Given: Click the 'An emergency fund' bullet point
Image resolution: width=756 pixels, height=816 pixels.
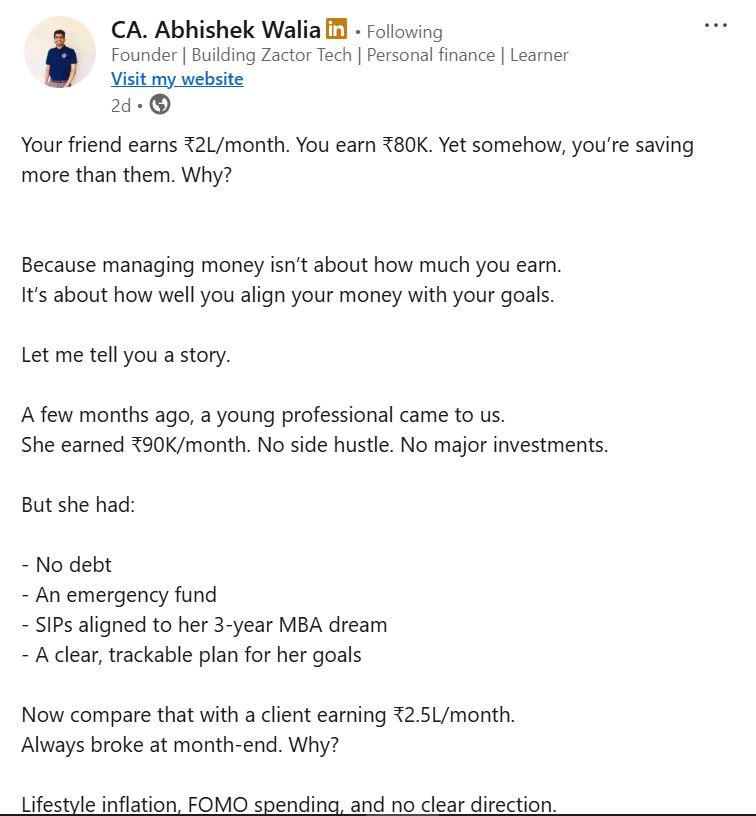Looking at the screenshot, I should pyautogui.click(x=119, y=595).
